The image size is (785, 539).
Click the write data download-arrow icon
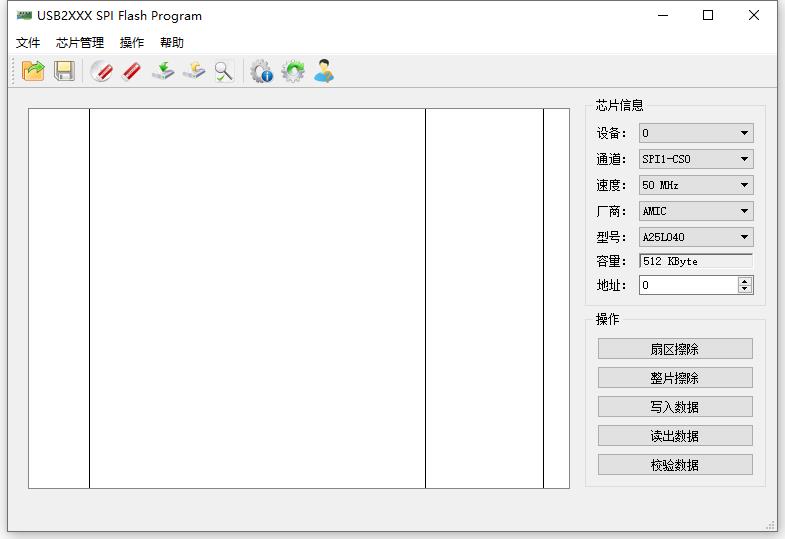click(x=163, y=71)
